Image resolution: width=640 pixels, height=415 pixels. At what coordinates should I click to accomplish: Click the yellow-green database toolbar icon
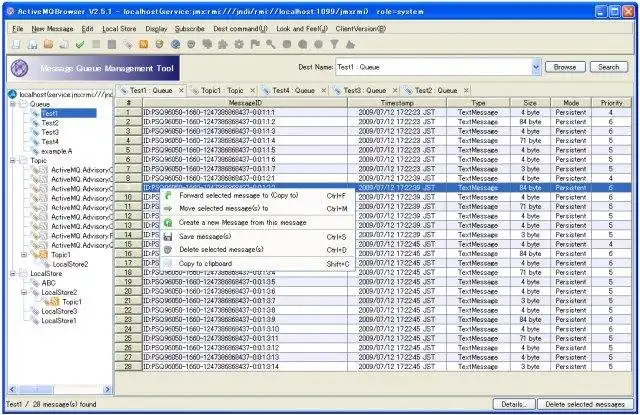(x=160, y=44)
